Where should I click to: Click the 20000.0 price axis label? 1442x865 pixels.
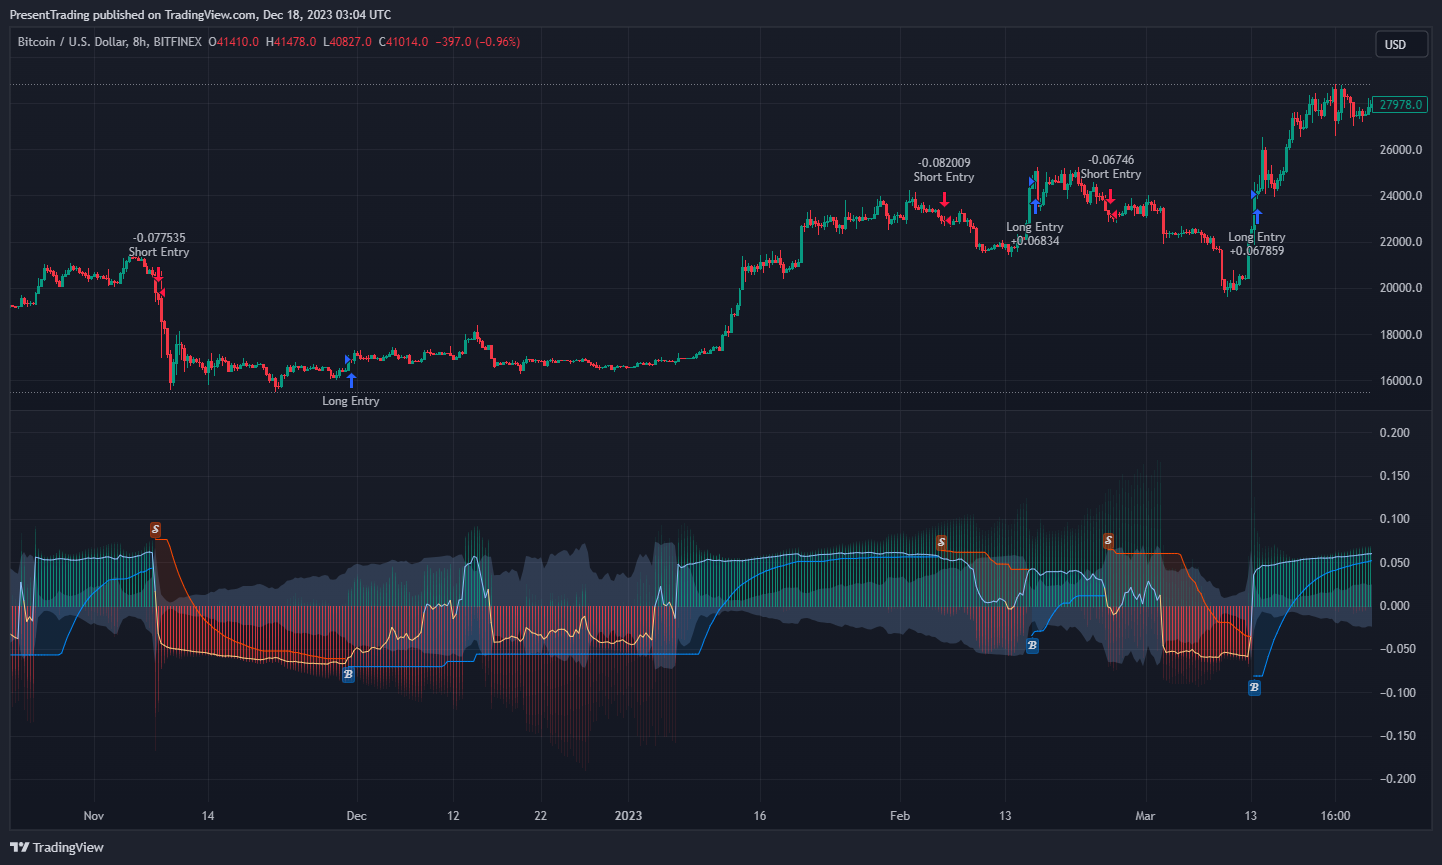pyautogui.click(x=1401, y=288)
